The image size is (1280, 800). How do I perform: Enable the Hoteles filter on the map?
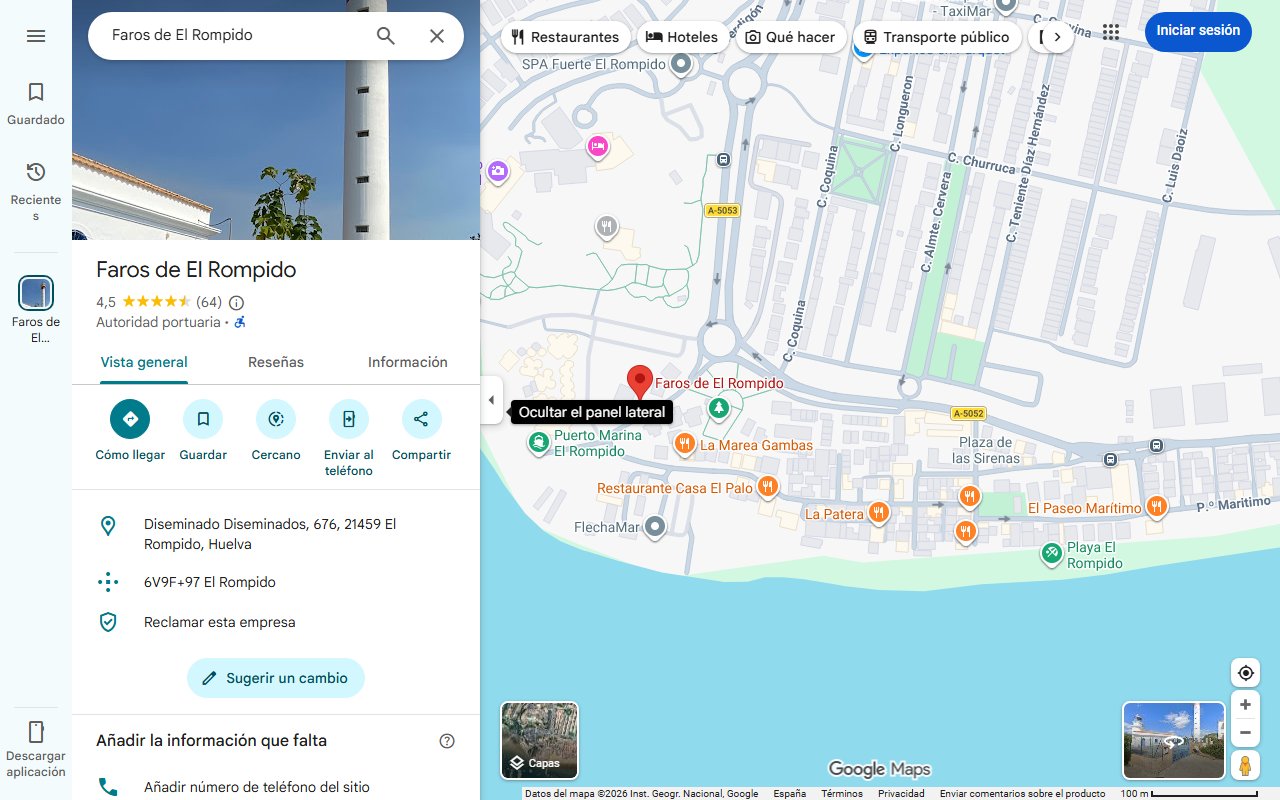click(683, 36)
